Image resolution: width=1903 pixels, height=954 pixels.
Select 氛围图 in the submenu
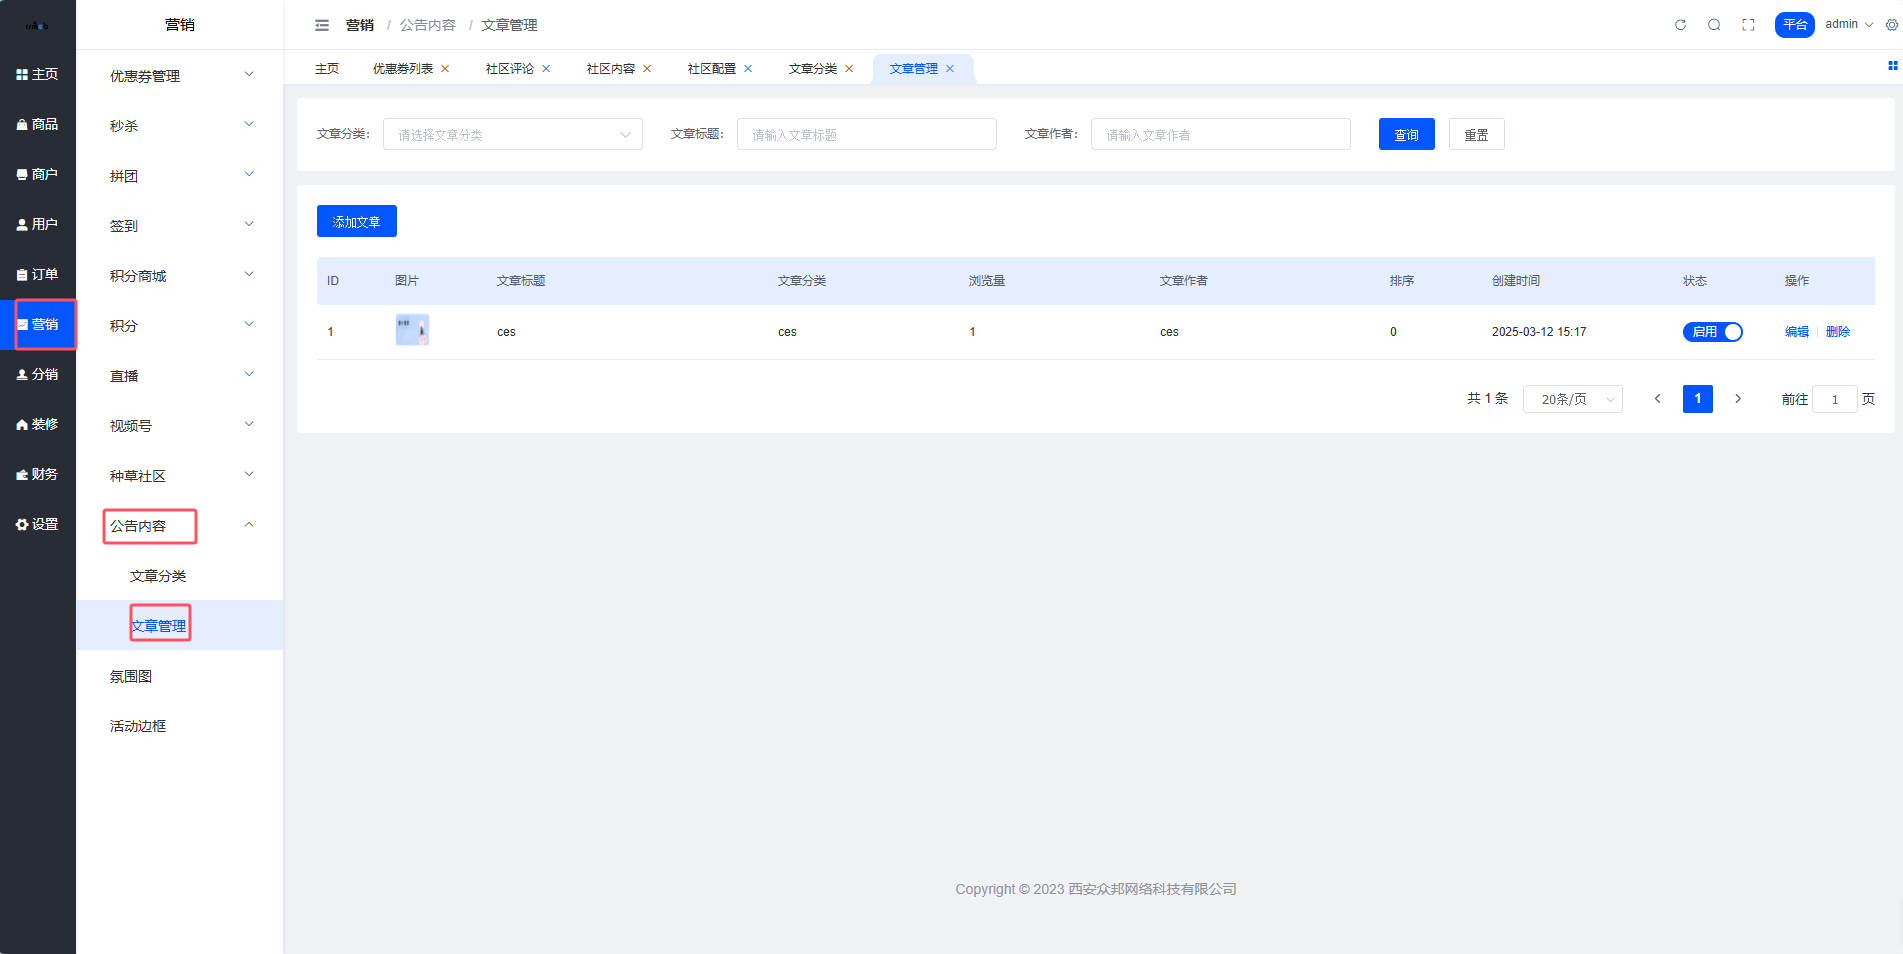[131, 676]
